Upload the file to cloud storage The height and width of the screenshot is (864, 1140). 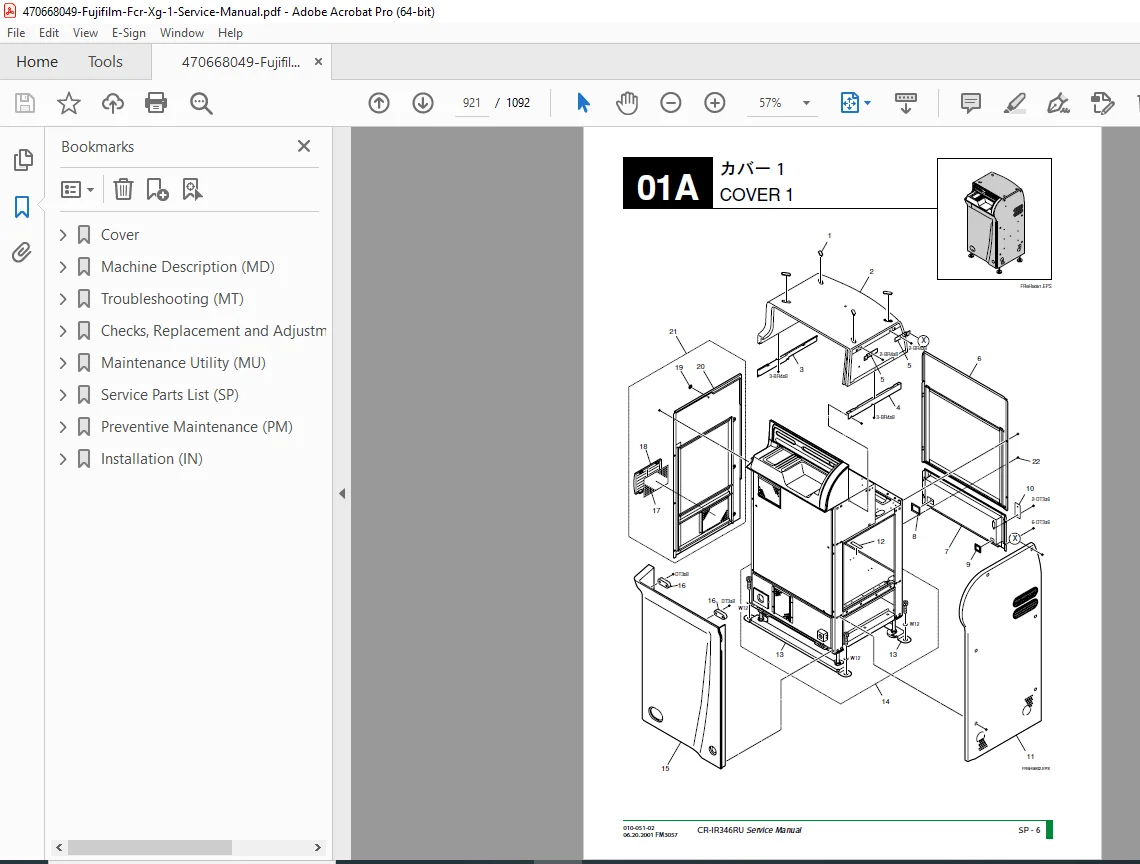[x=113, y=103]
